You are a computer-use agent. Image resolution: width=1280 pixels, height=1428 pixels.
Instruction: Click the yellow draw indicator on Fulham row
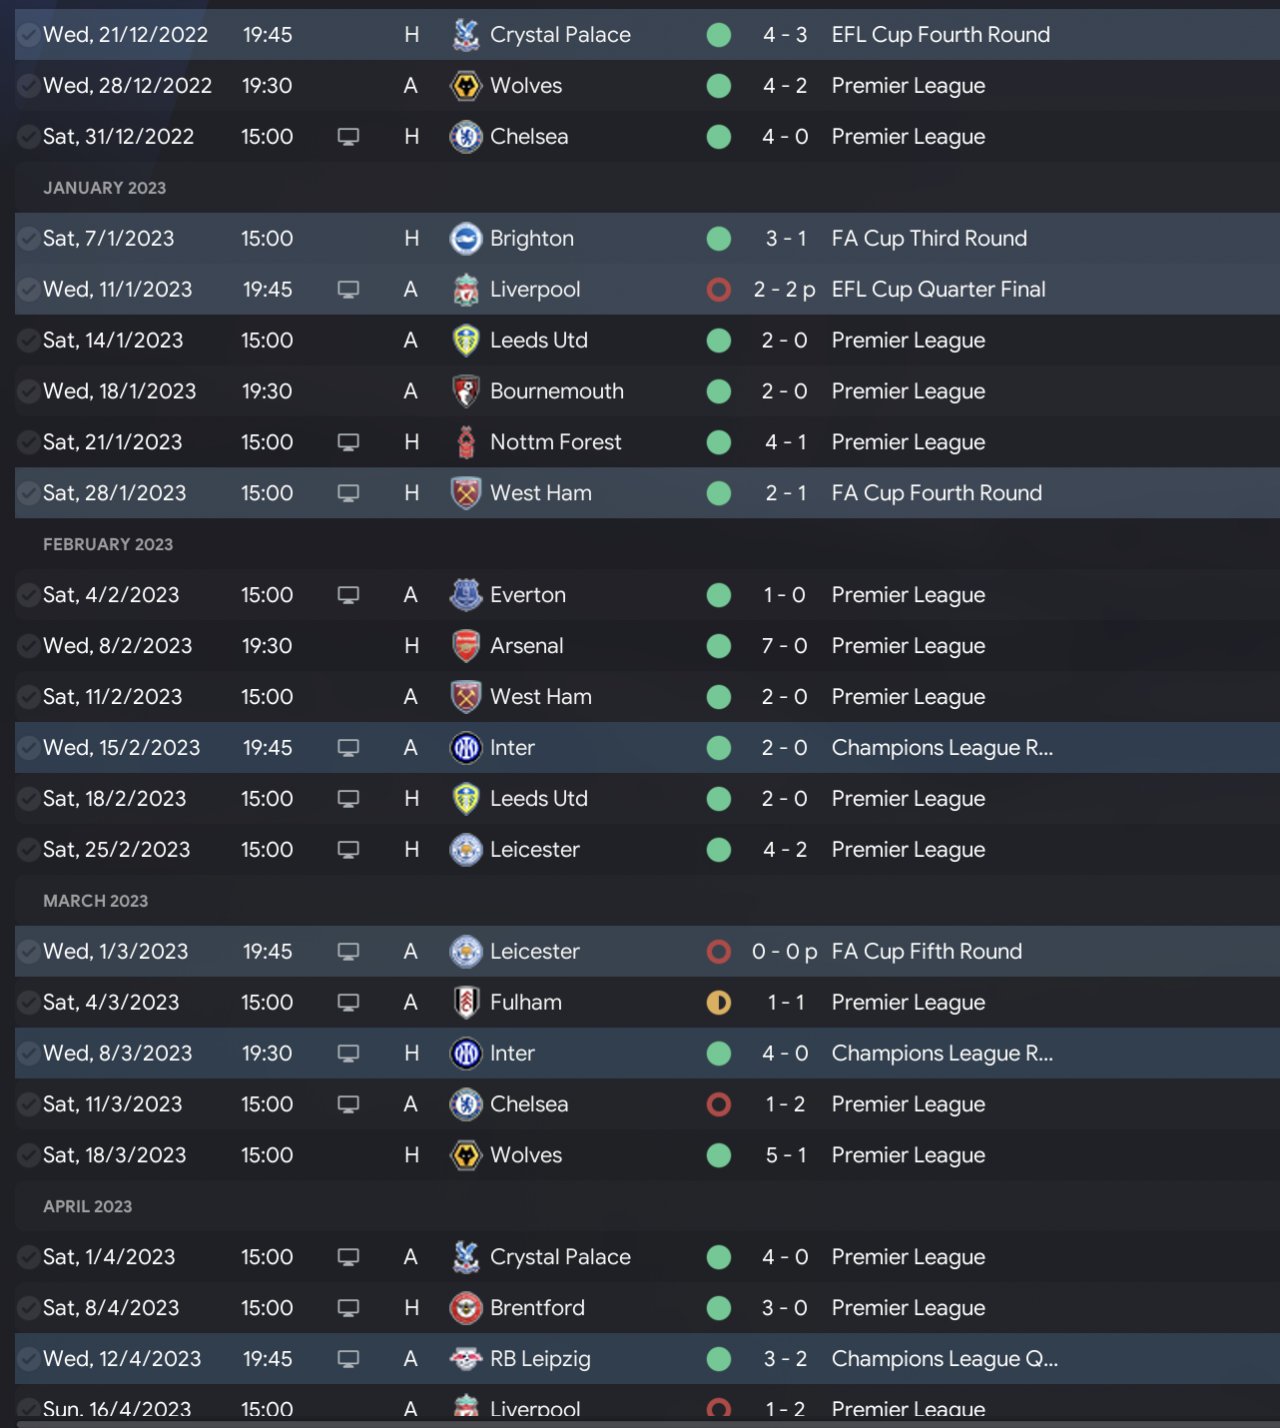(x=718, y=1002)
